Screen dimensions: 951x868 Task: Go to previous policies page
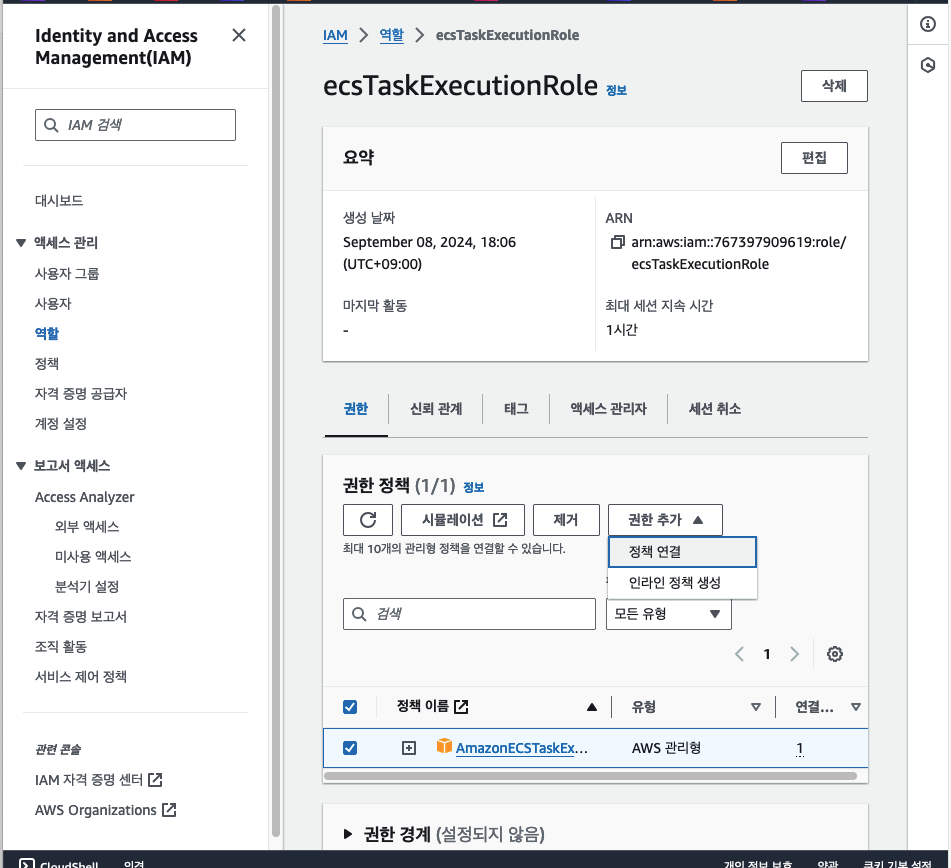739,654
